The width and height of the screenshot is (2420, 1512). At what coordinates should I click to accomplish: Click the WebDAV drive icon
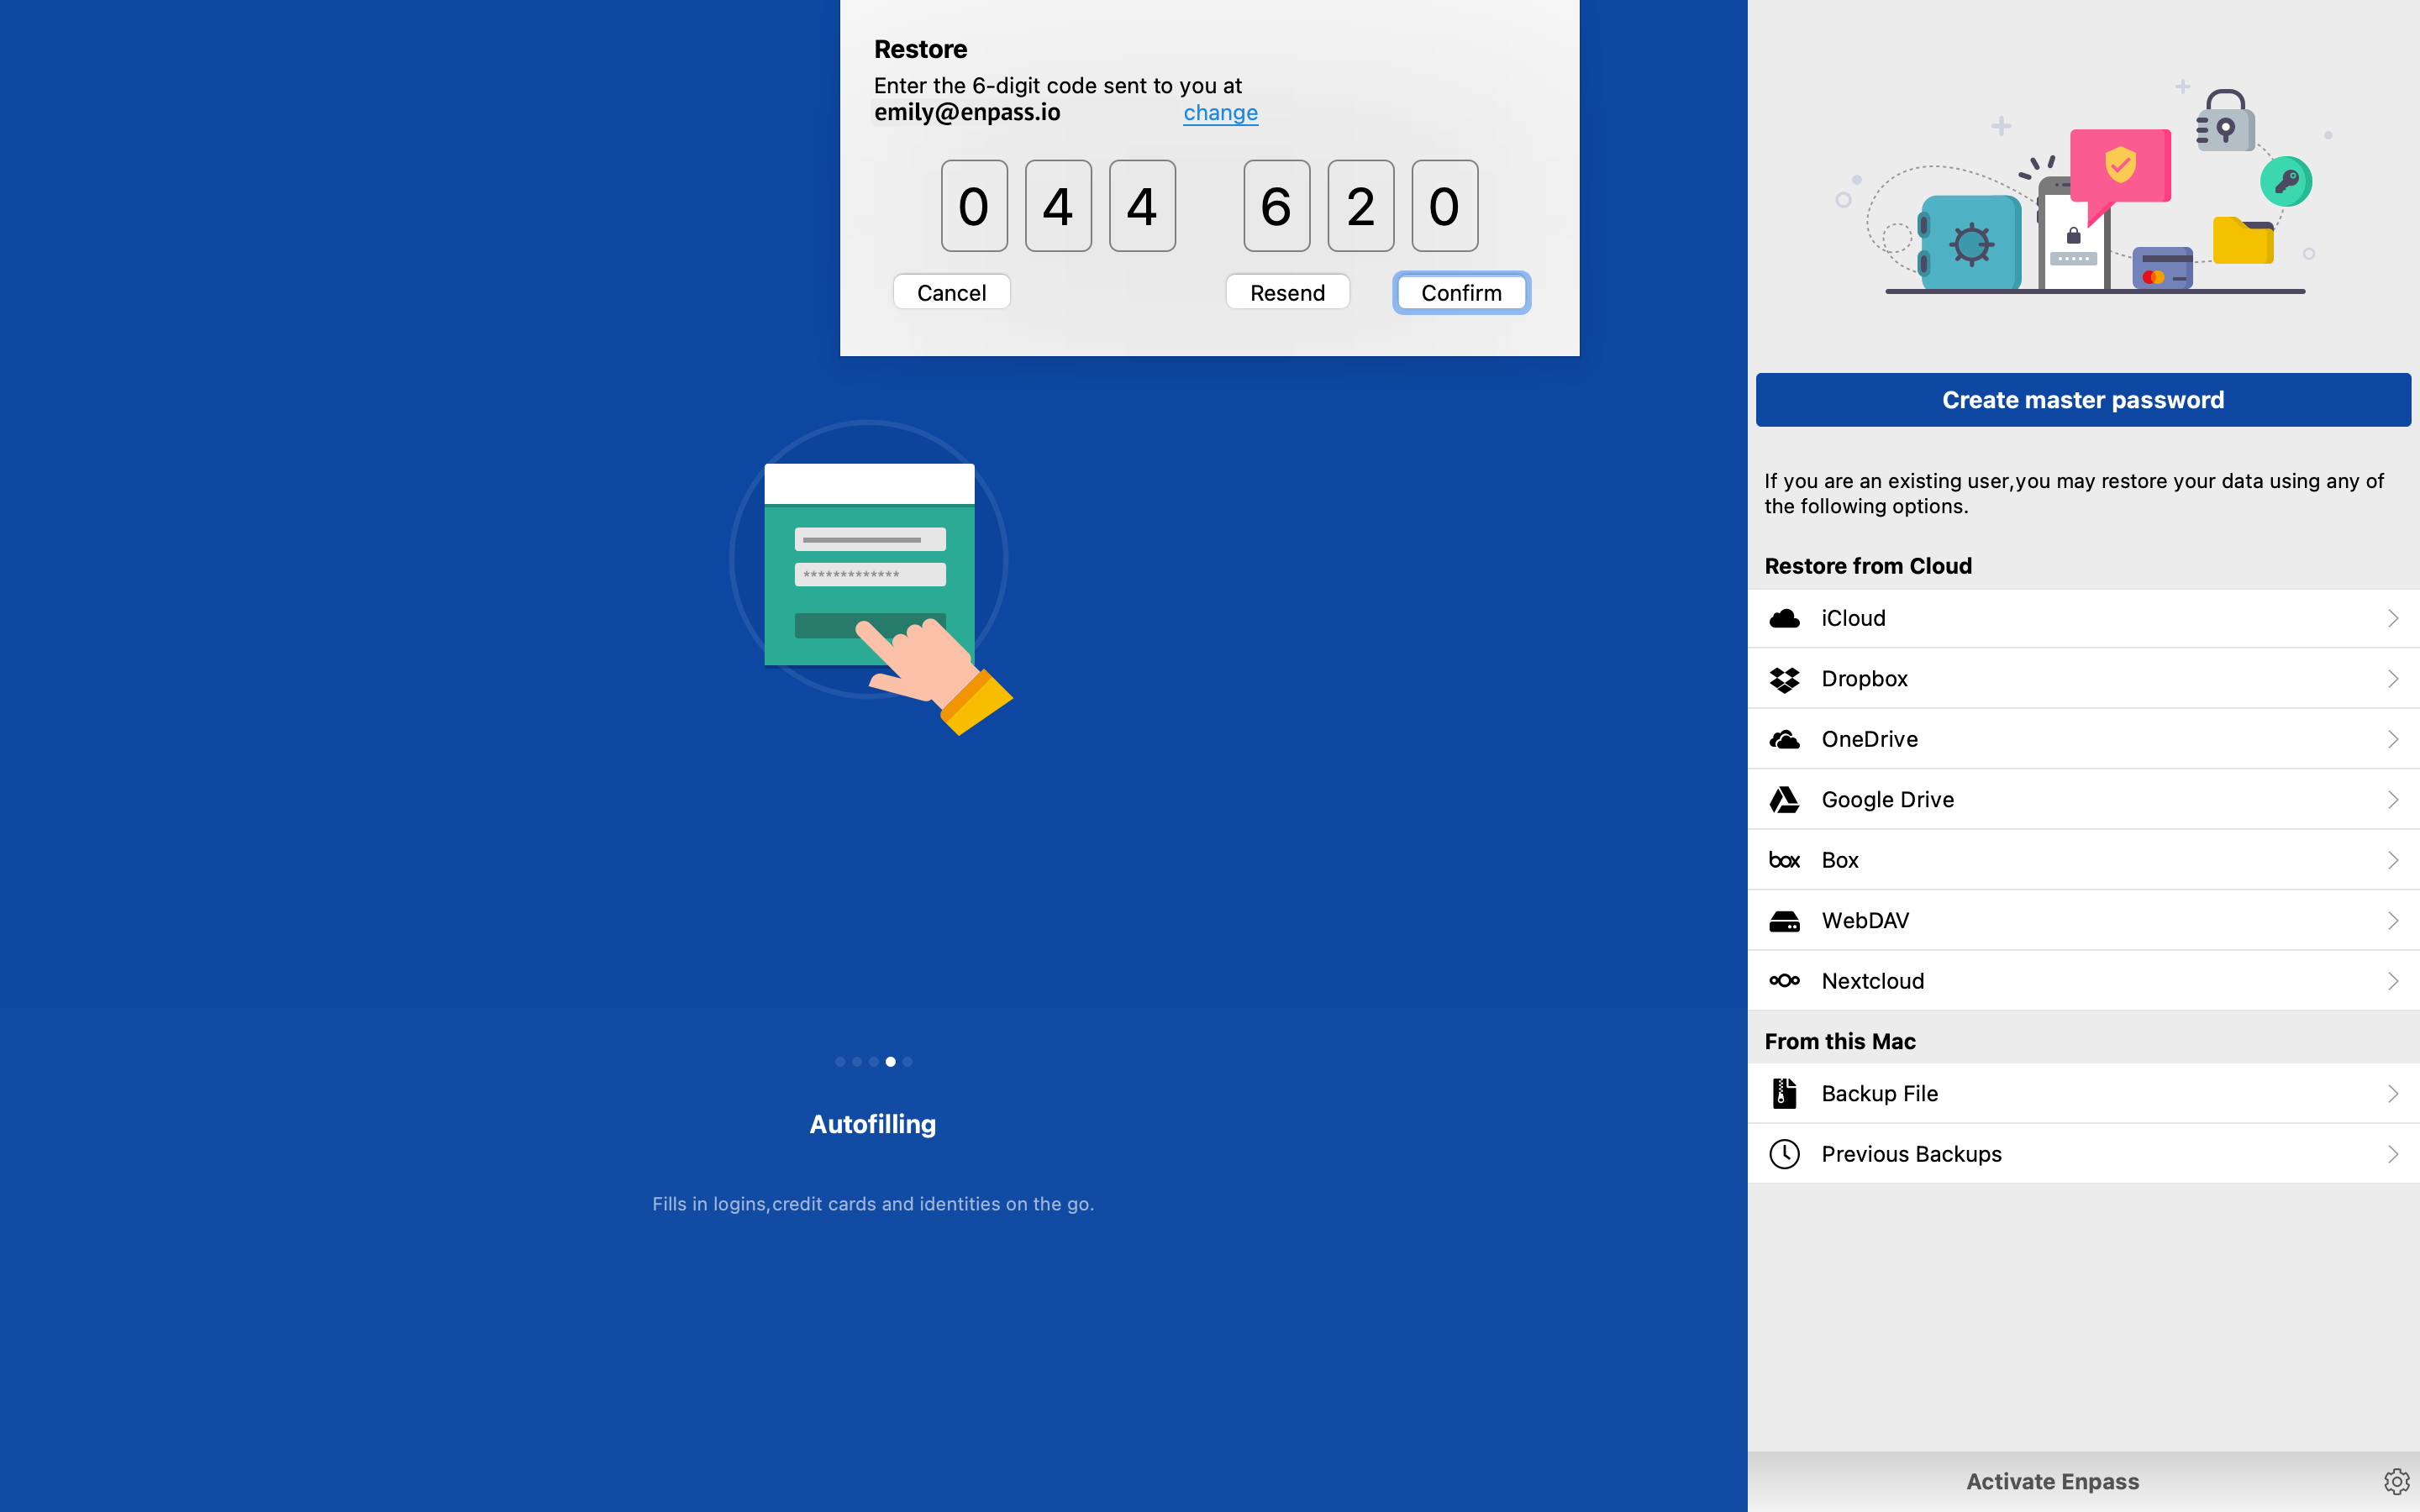coord(1784,920)
